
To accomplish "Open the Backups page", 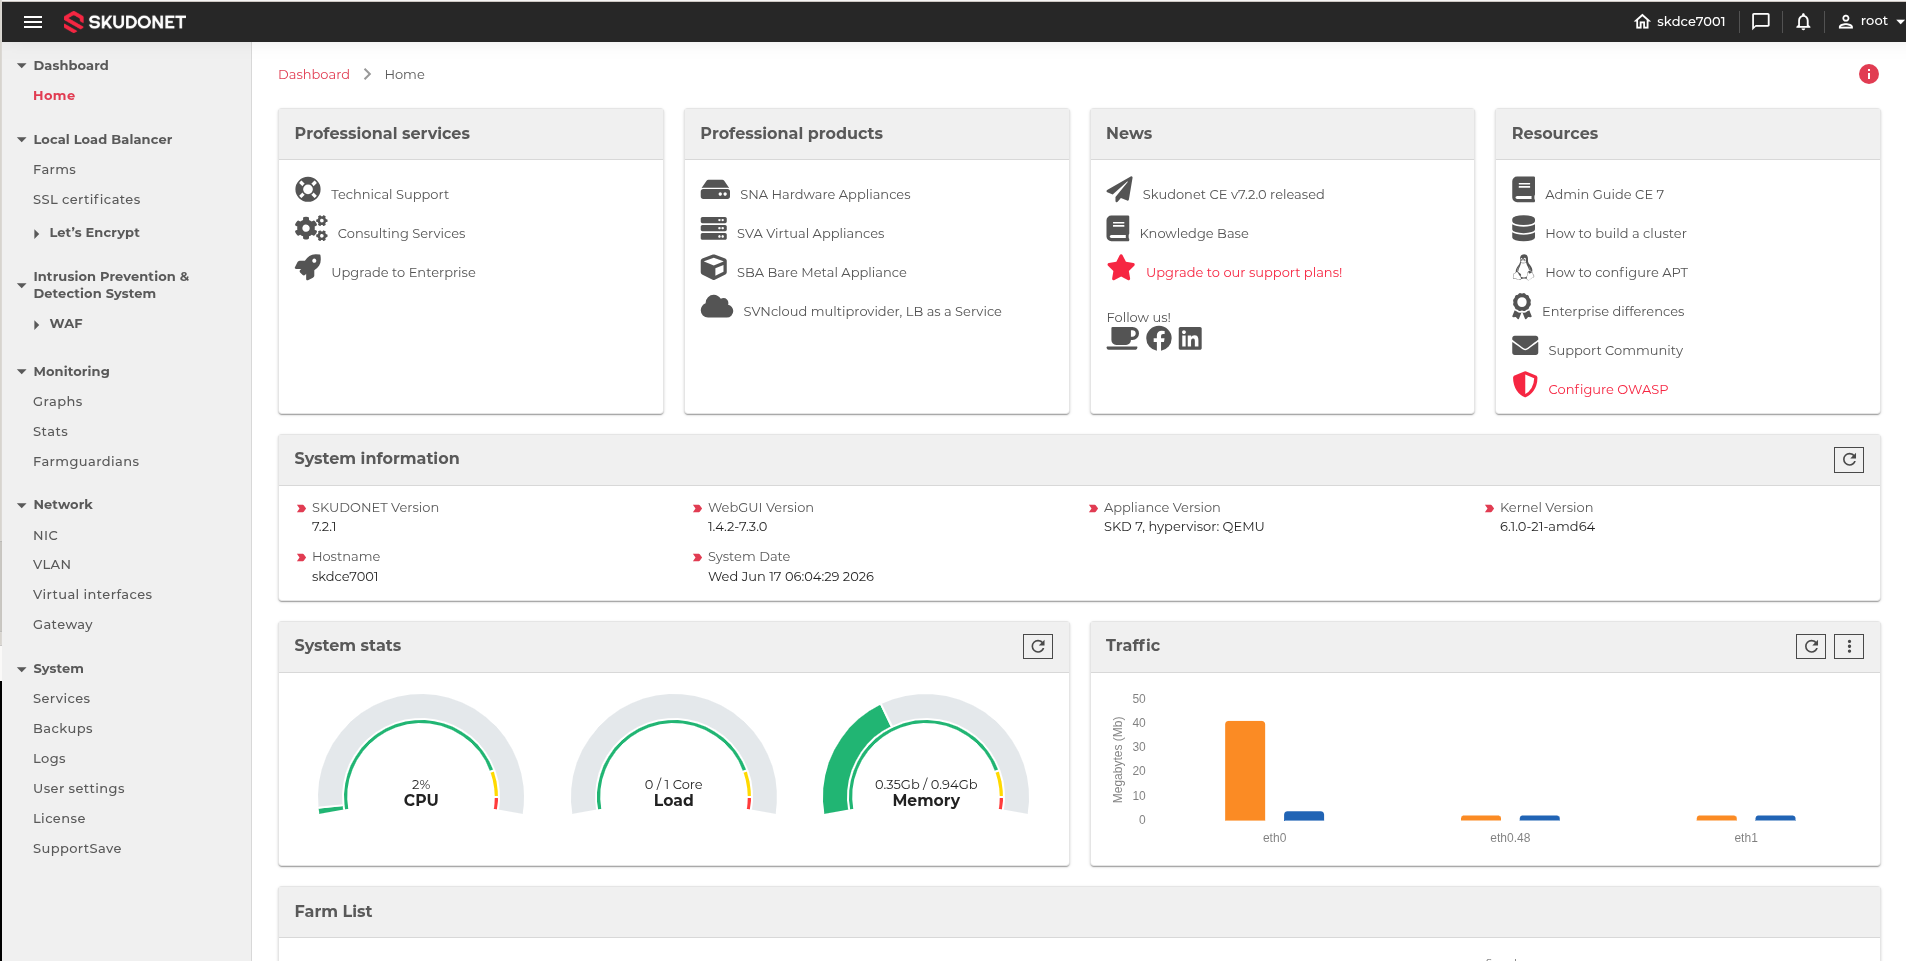I will click(x=62, y=728).
